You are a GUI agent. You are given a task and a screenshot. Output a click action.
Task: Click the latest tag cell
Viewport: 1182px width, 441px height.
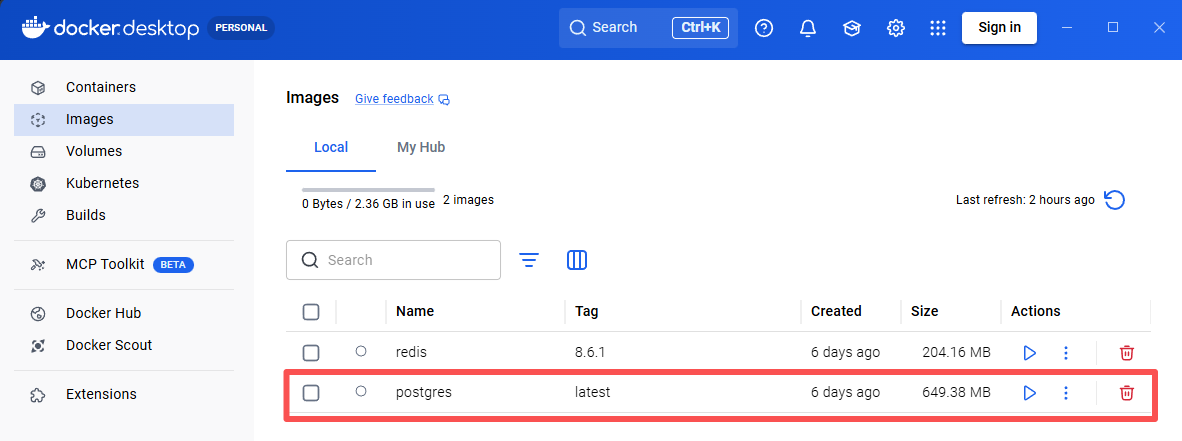pos(593,392)
